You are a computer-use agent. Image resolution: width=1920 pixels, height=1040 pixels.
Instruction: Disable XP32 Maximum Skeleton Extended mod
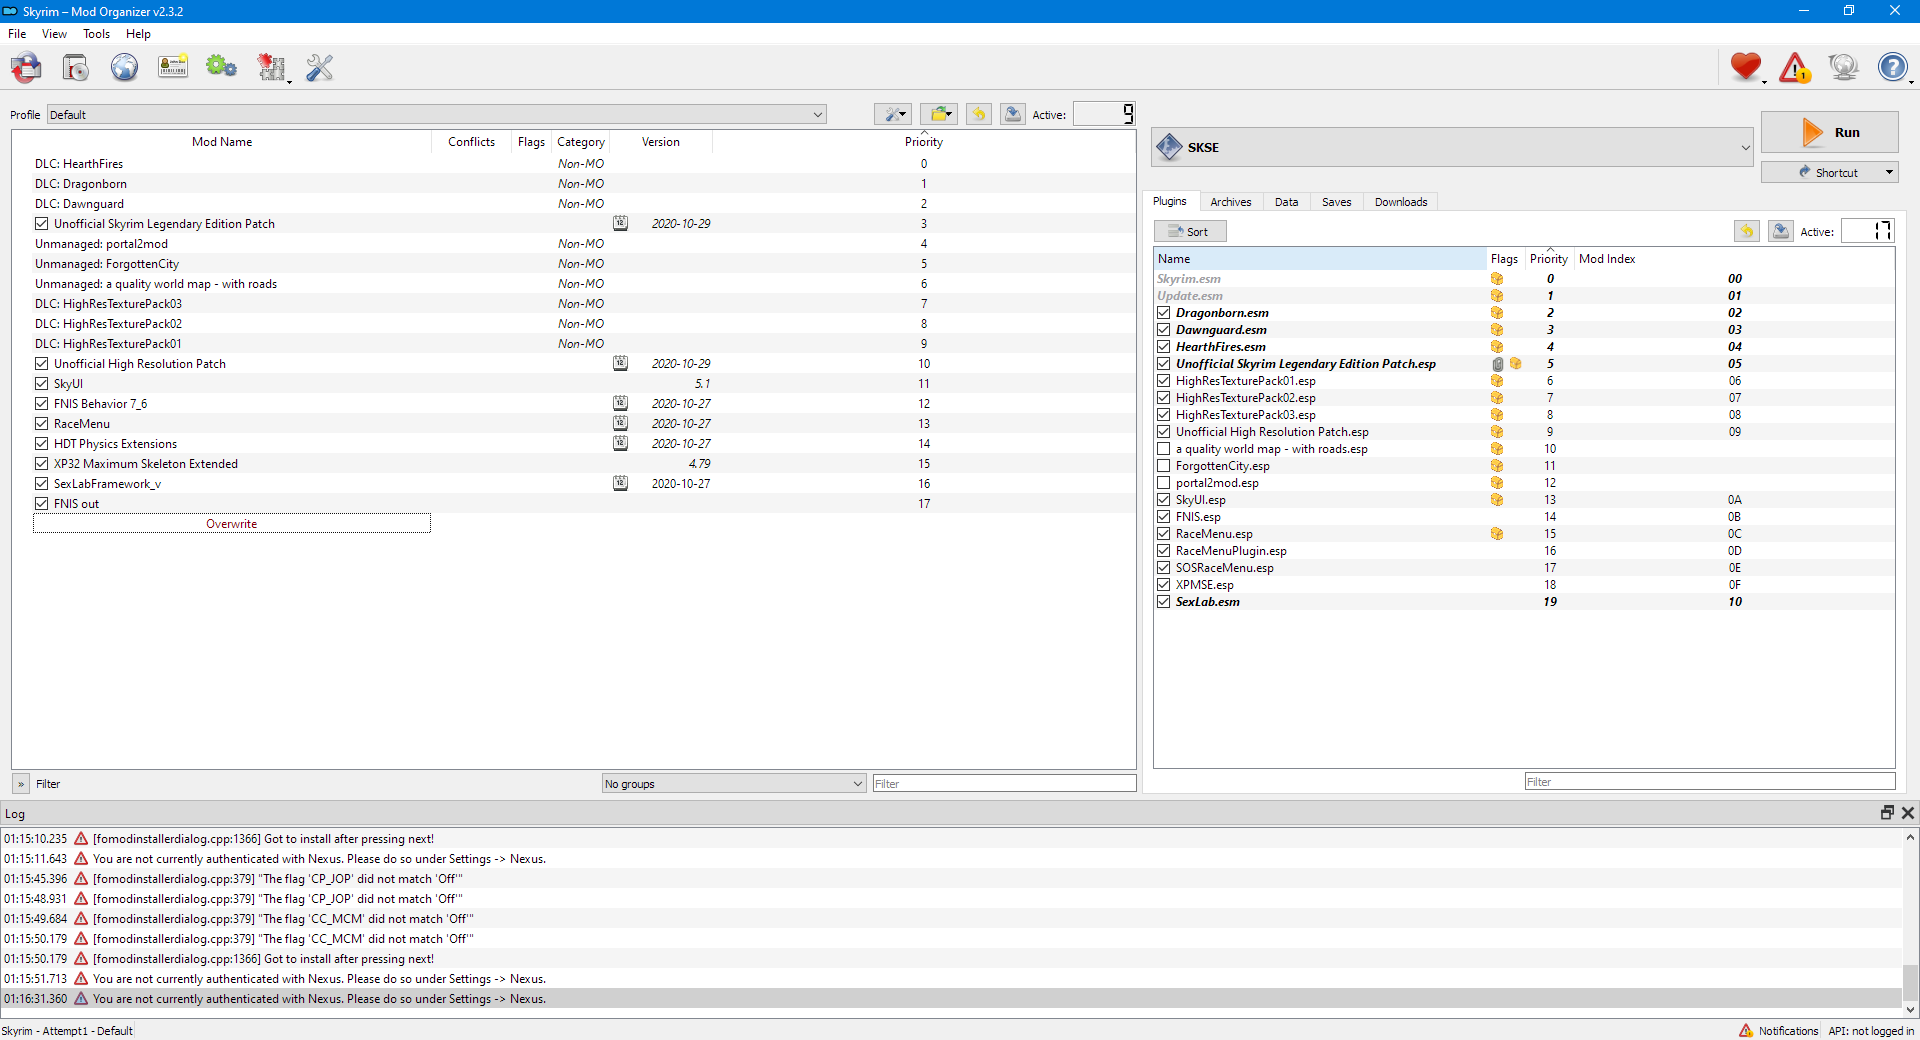pos(41,464)
